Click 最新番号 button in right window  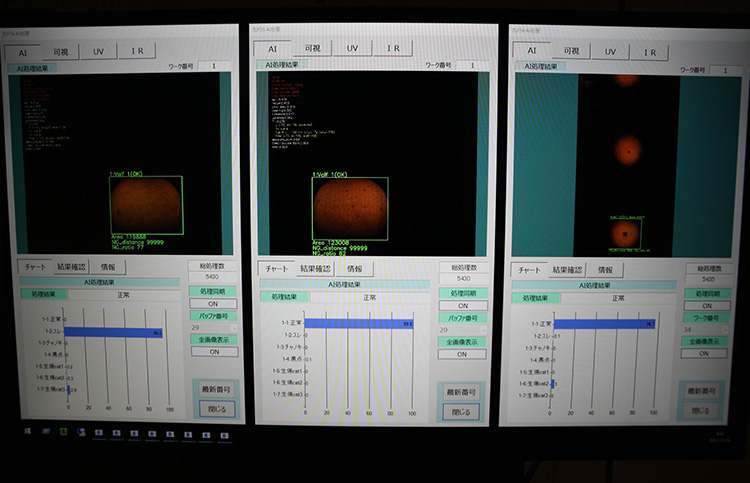701,391
